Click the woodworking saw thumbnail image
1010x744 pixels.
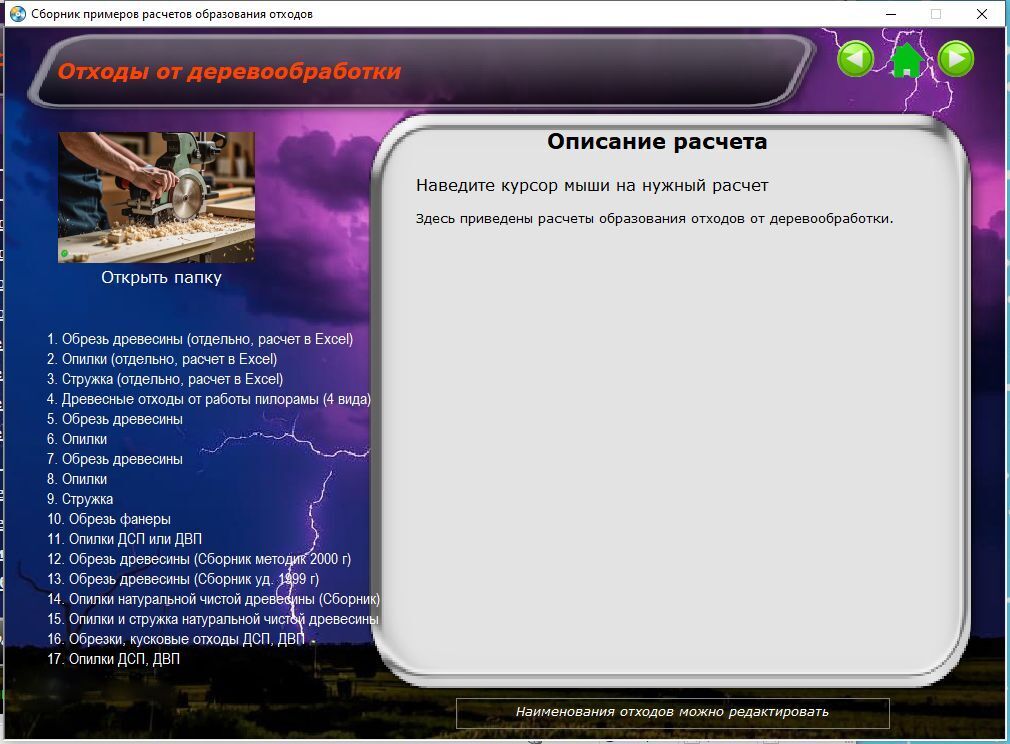(x=157, y=197)
